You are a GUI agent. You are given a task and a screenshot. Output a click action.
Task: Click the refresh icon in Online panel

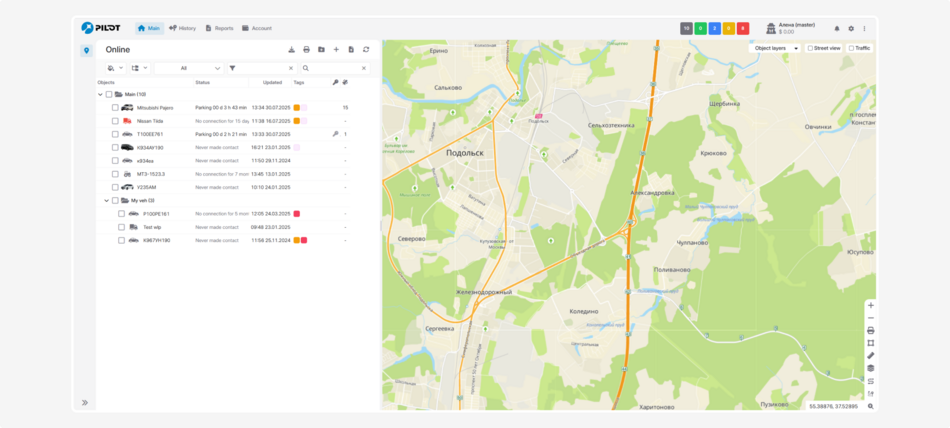coord(366,49)
